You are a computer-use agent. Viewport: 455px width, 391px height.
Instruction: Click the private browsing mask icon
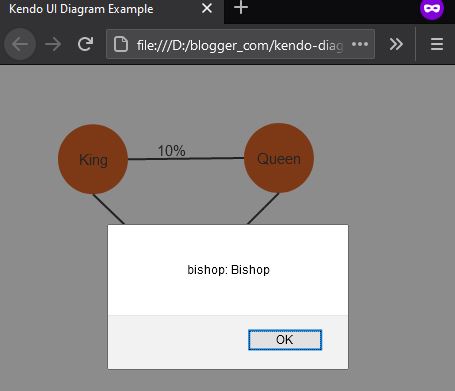[x=432, y=8]
